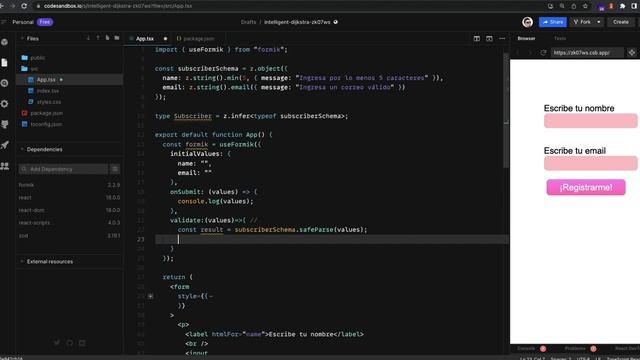The image size is (640, 360).
Task: Click the Free plan badge
Action: click(x=45, y=22)
